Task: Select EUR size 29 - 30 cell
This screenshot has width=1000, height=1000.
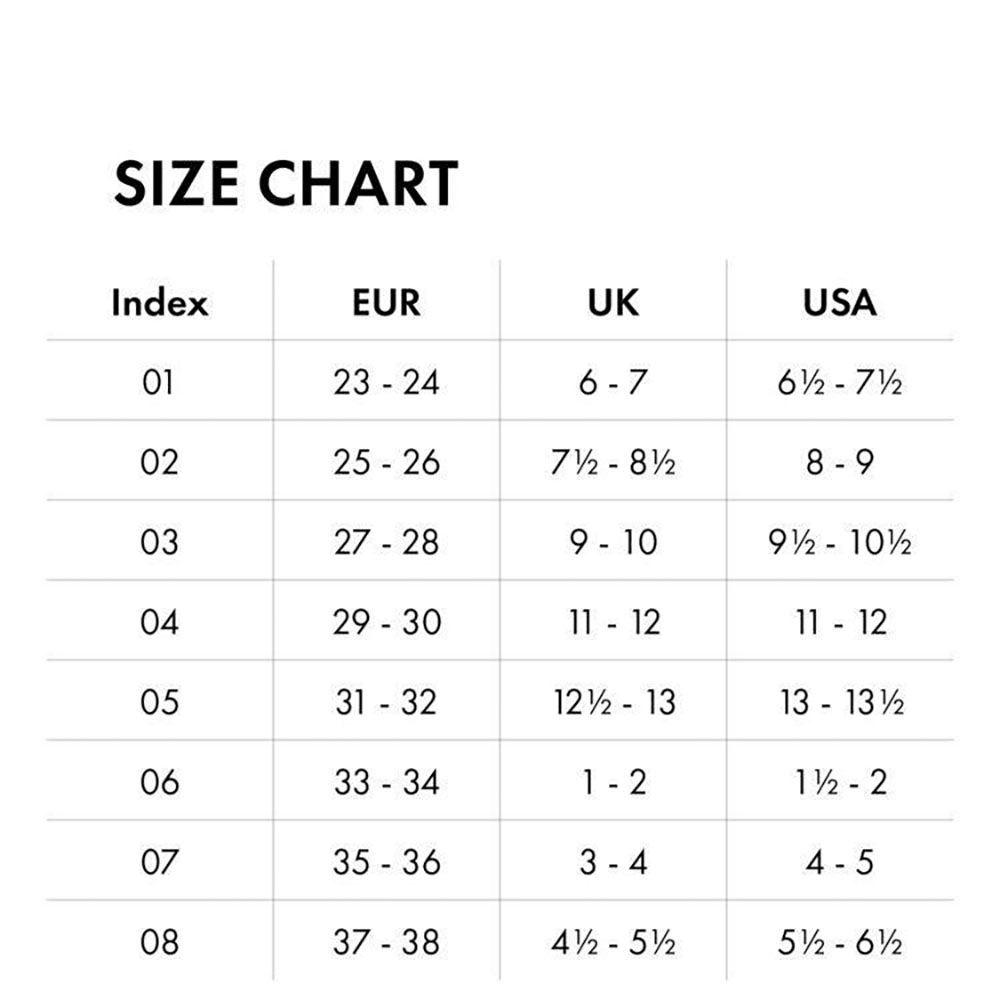Action: [x=386, y=622]
